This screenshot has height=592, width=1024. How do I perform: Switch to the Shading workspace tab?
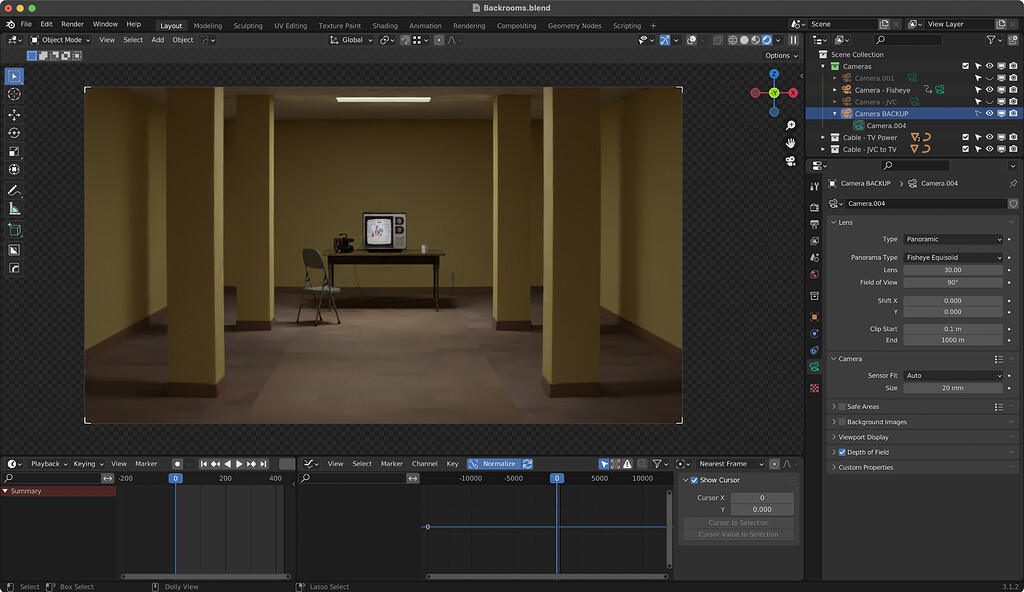tap(385, 25)
